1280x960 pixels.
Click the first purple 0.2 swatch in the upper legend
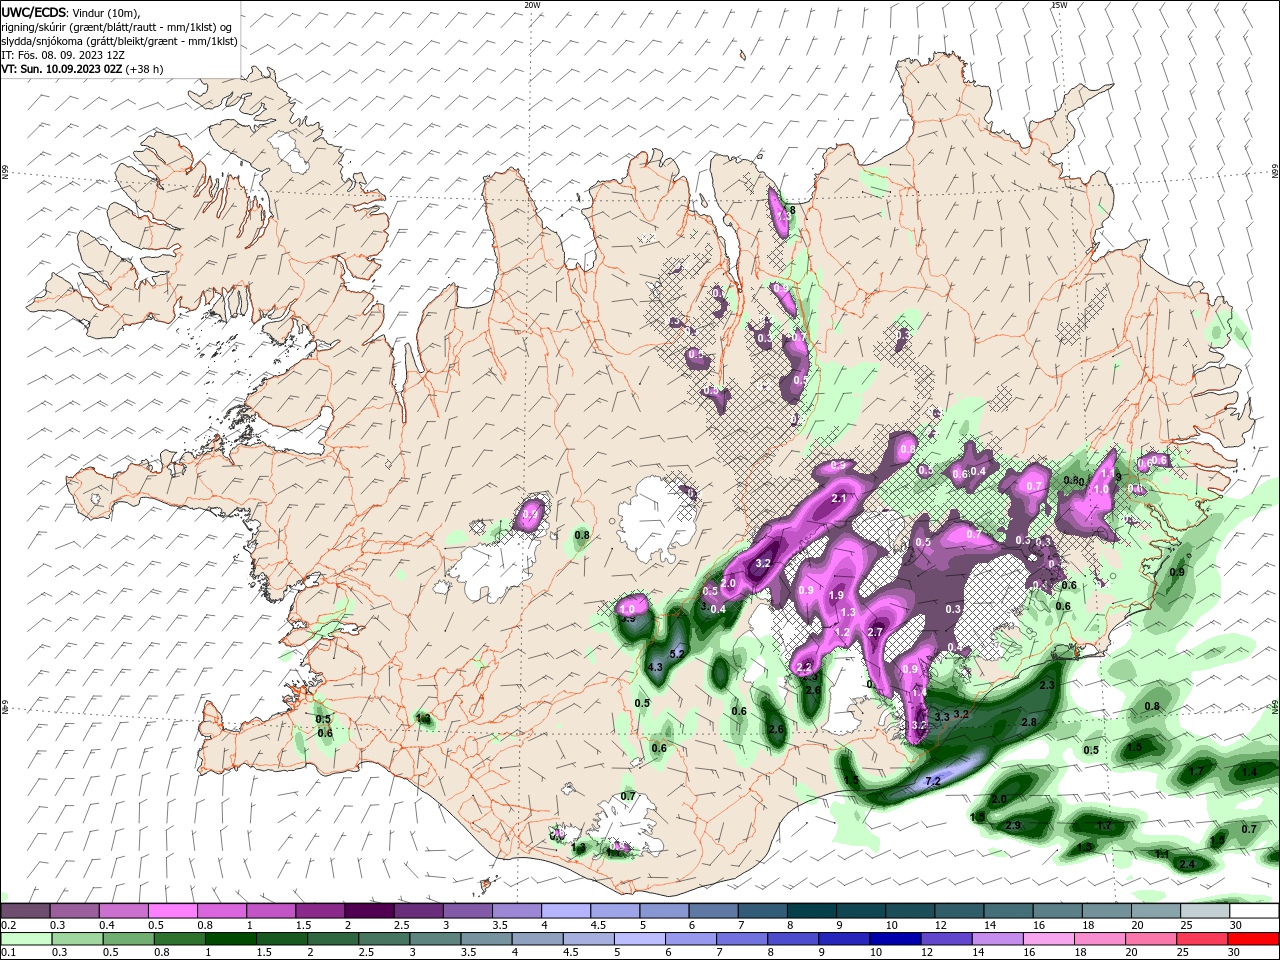tap(25, 911)
